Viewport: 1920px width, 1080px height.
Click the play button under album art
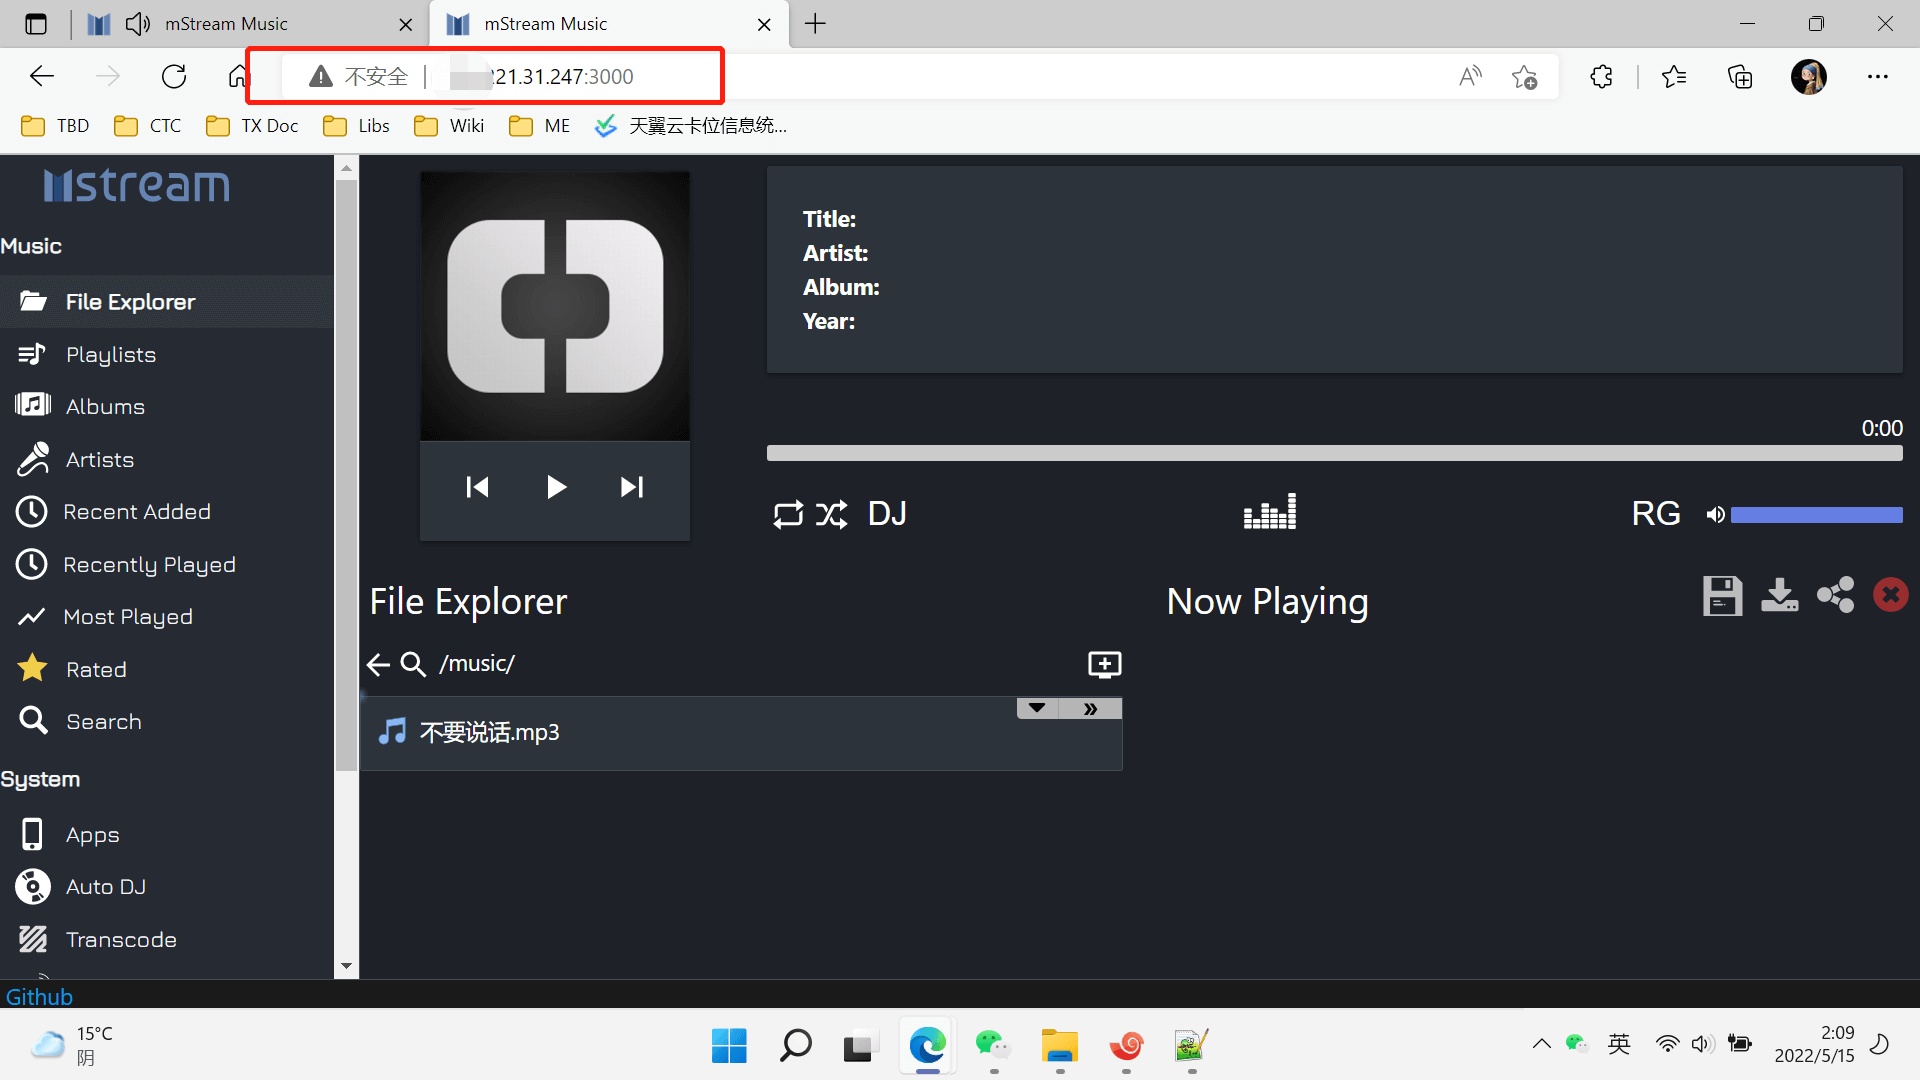tap(556, 487)
